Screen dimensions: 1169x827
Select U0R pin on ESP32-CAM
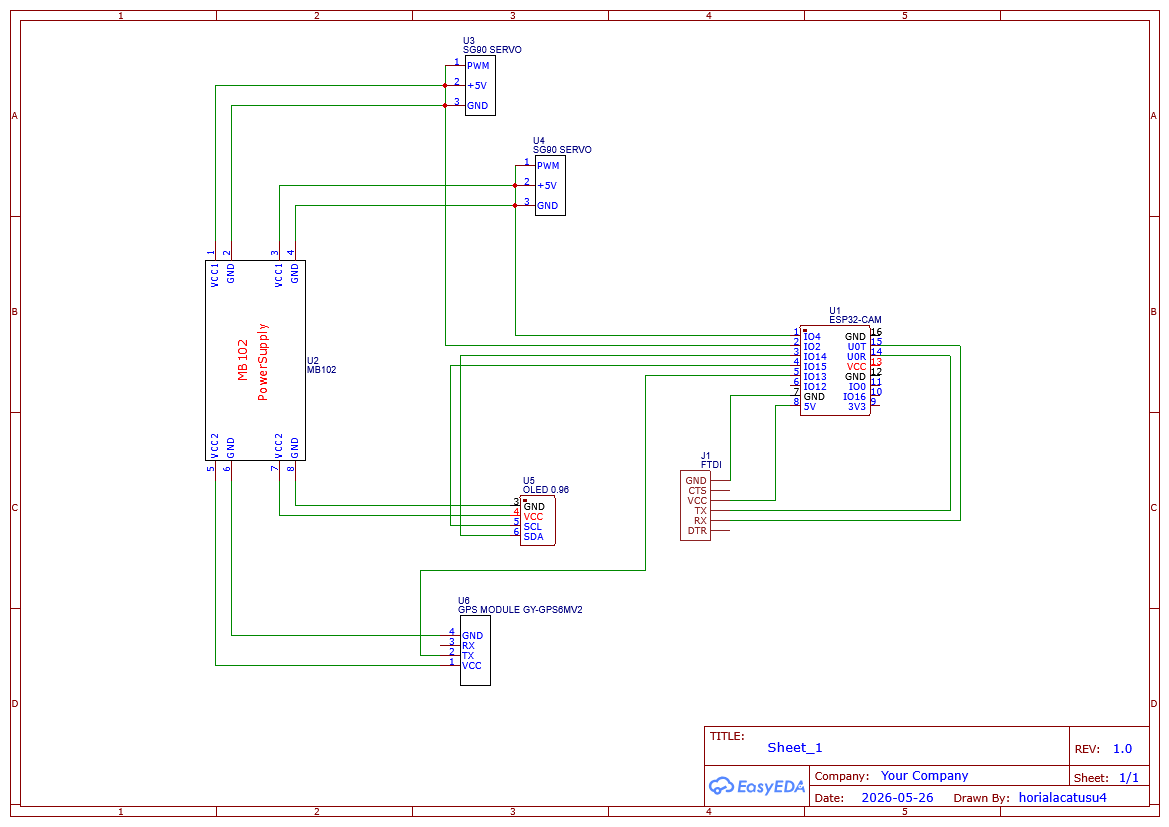(x=857, y=357)
